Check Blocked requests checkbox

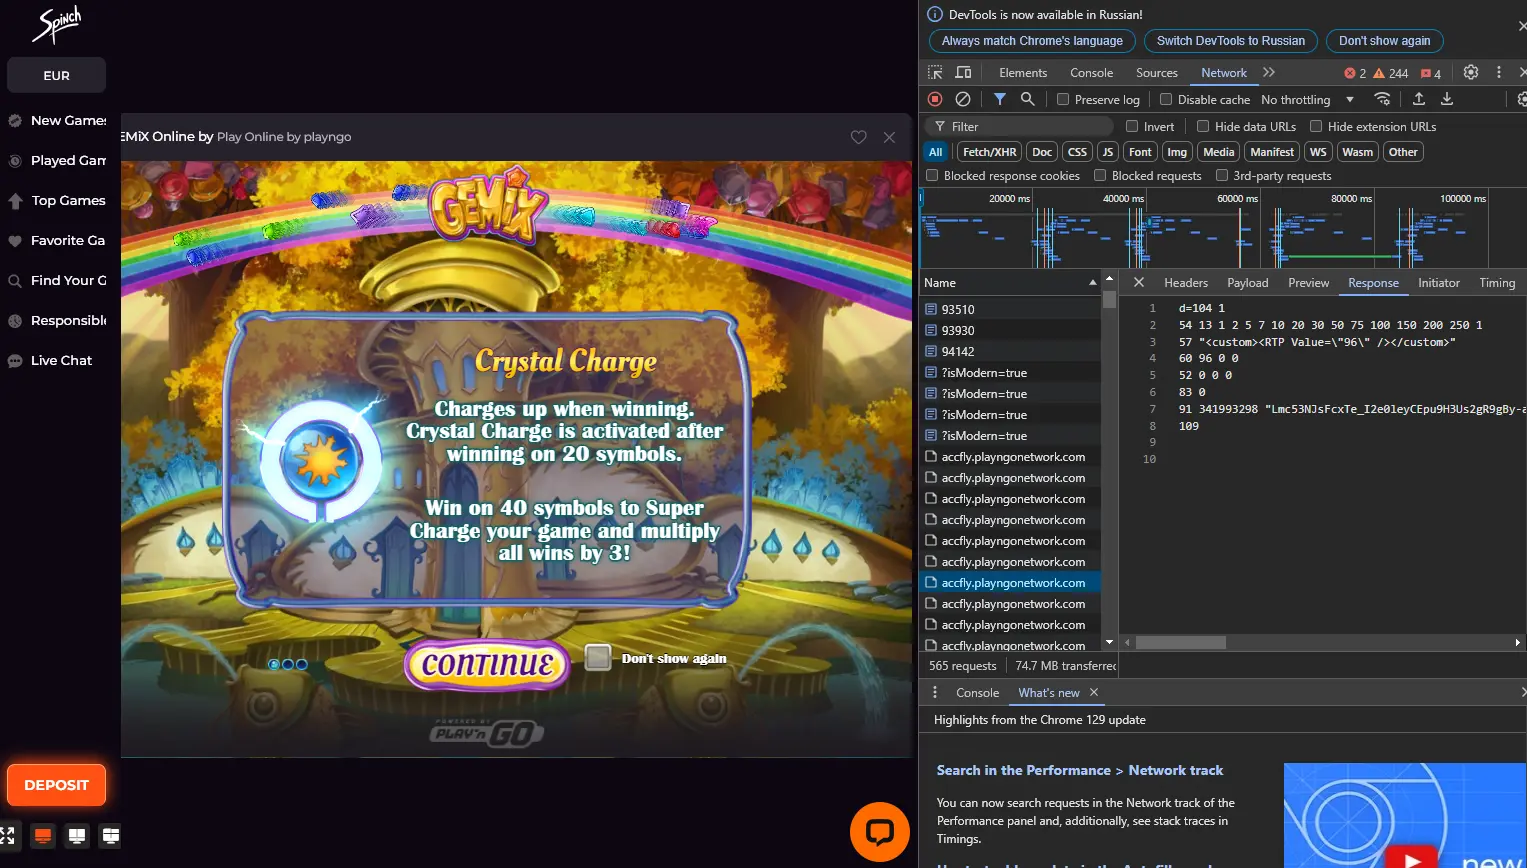click(1100, 175)
